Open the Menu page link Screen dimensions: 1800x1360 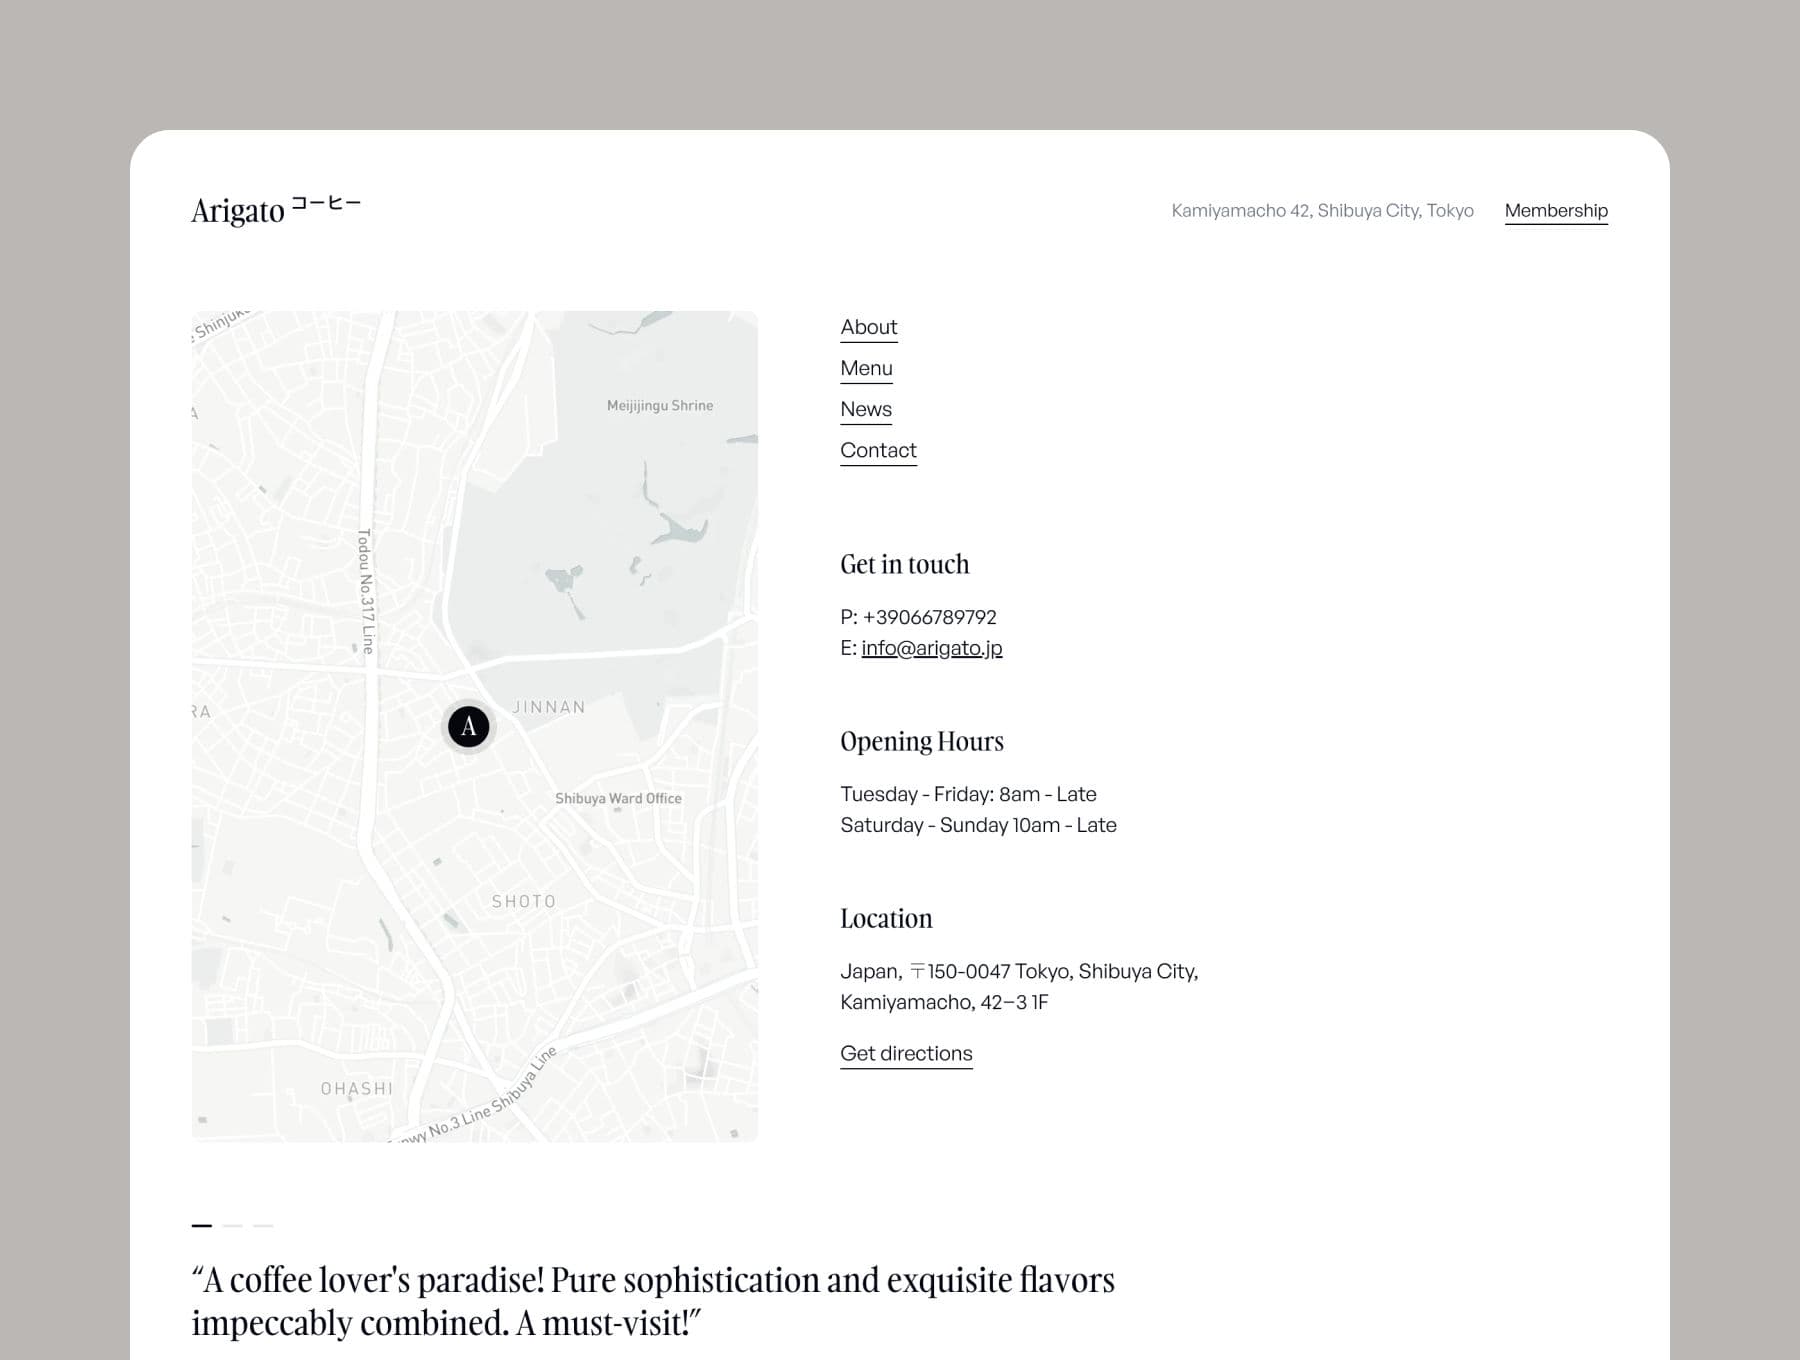[866, 369]
